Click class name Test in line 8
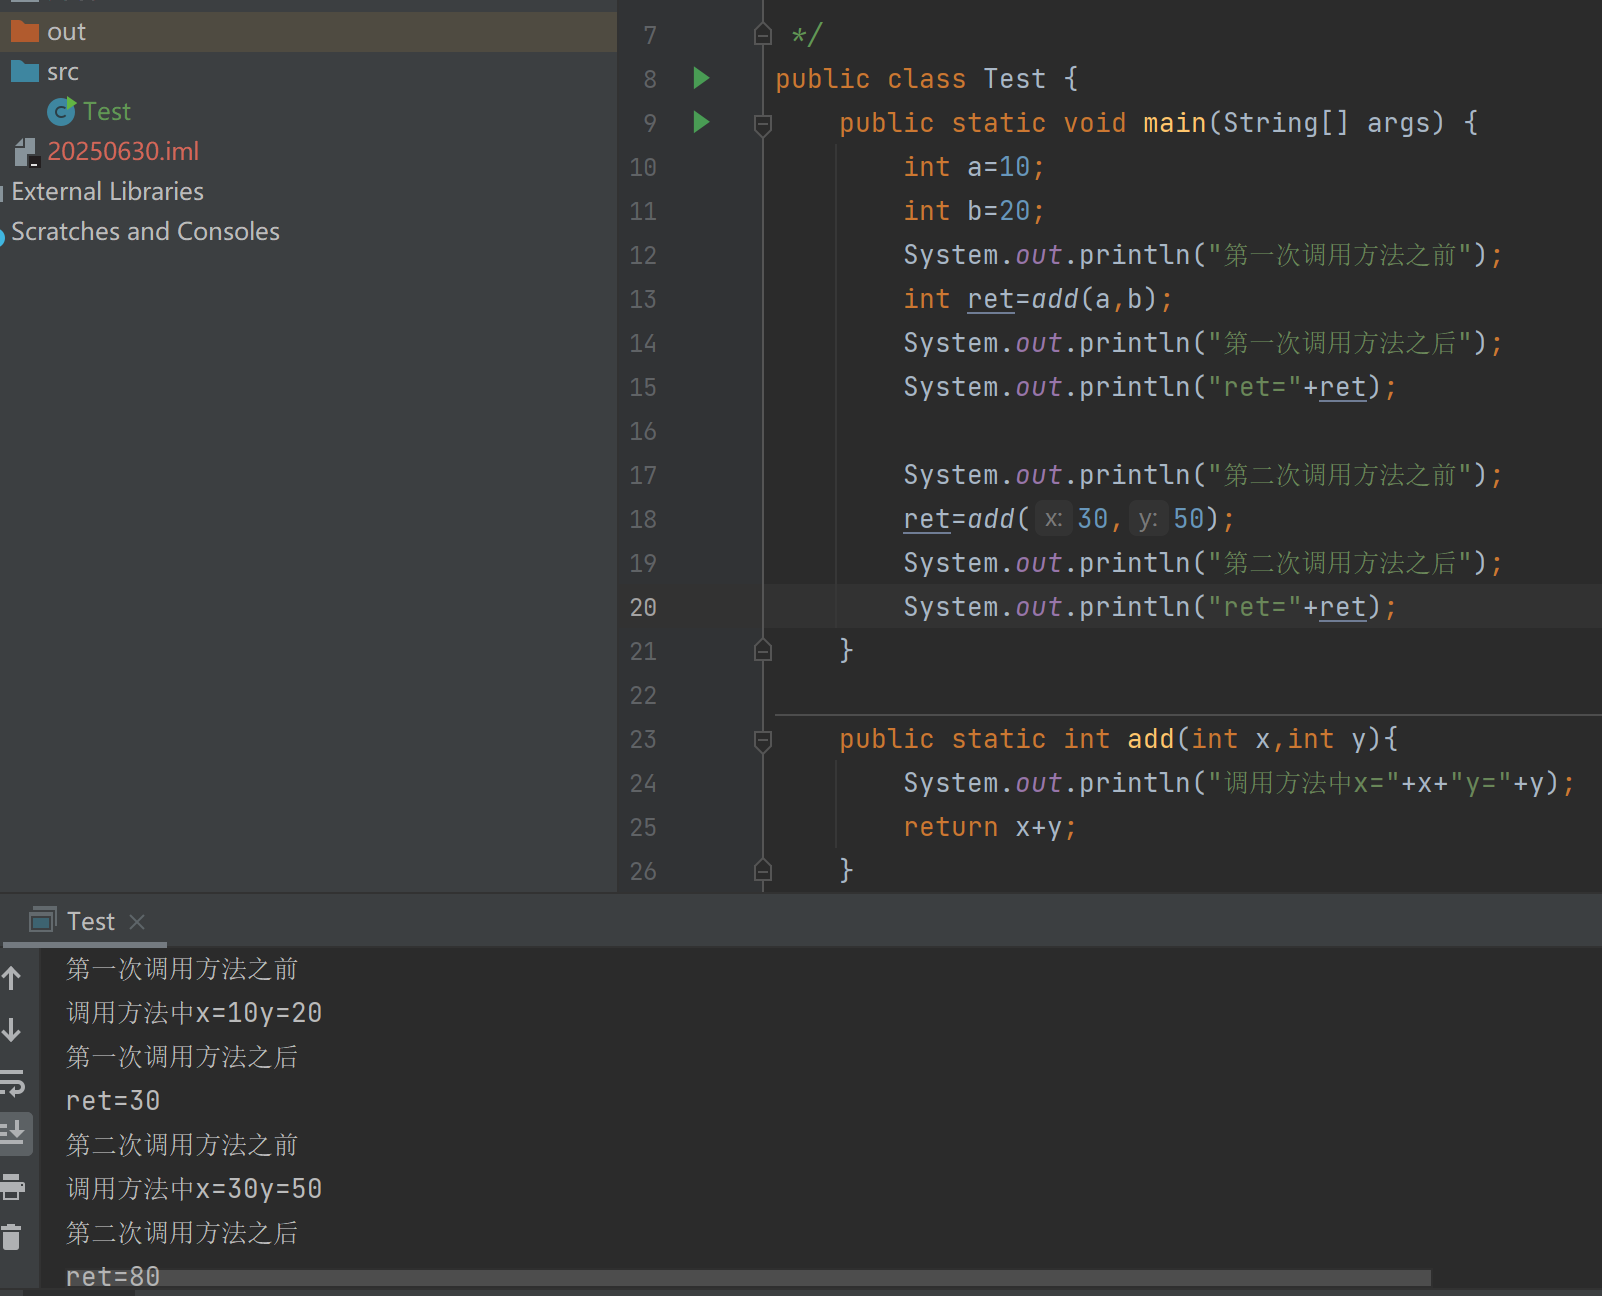This screenshot has height=1296, width=1602. (1014, 79)
